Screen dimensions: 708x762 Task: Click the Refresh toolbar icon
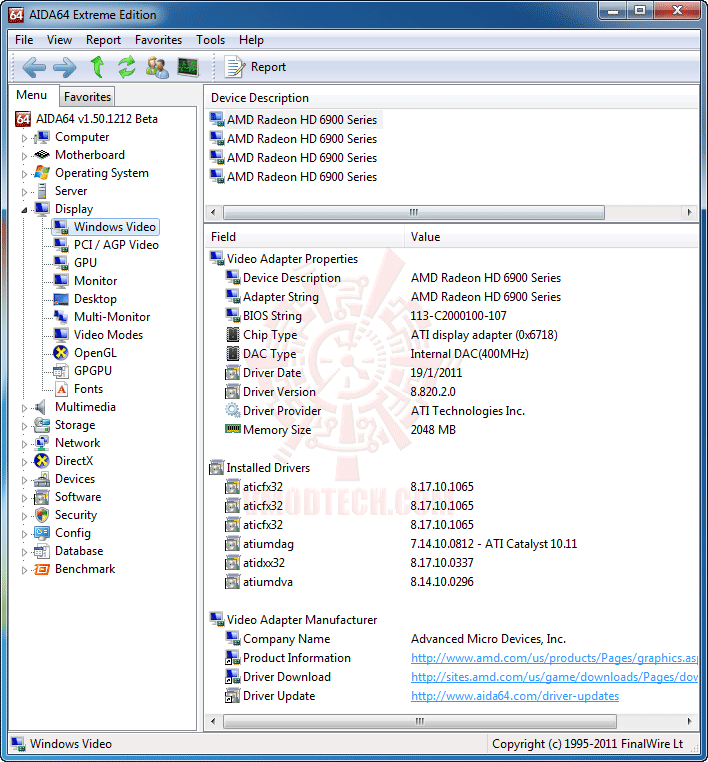pyautogui.click(x=127, y=67)
